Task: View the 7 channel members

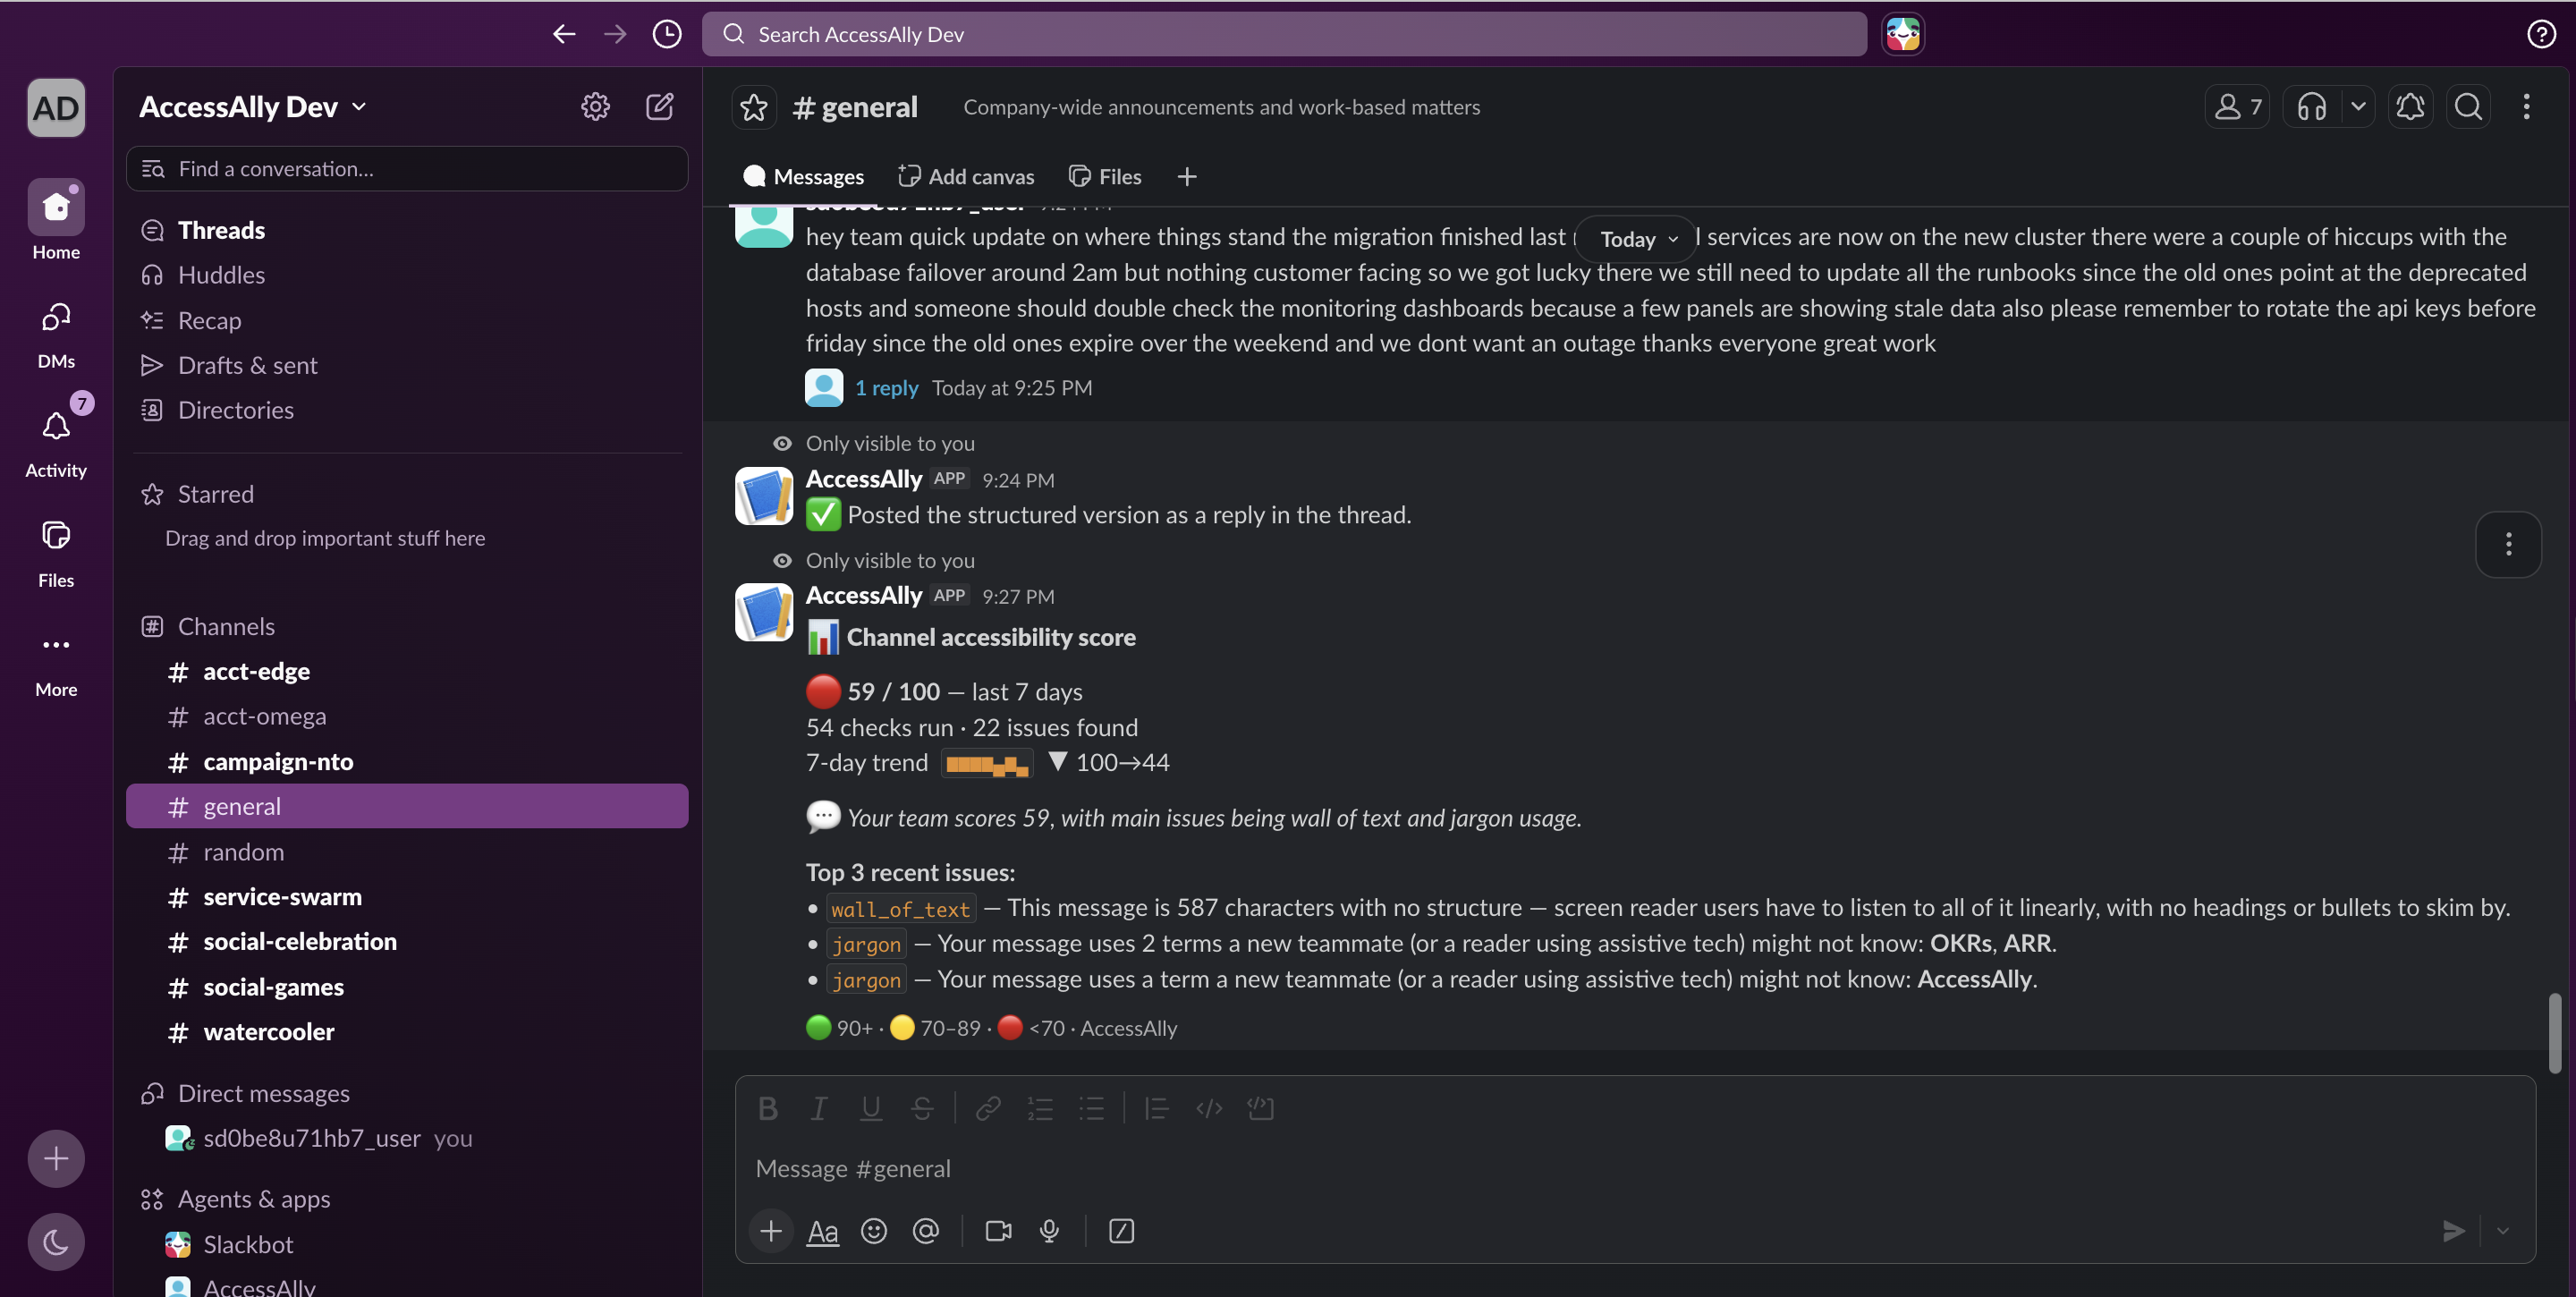Action: click(2237, 107)
